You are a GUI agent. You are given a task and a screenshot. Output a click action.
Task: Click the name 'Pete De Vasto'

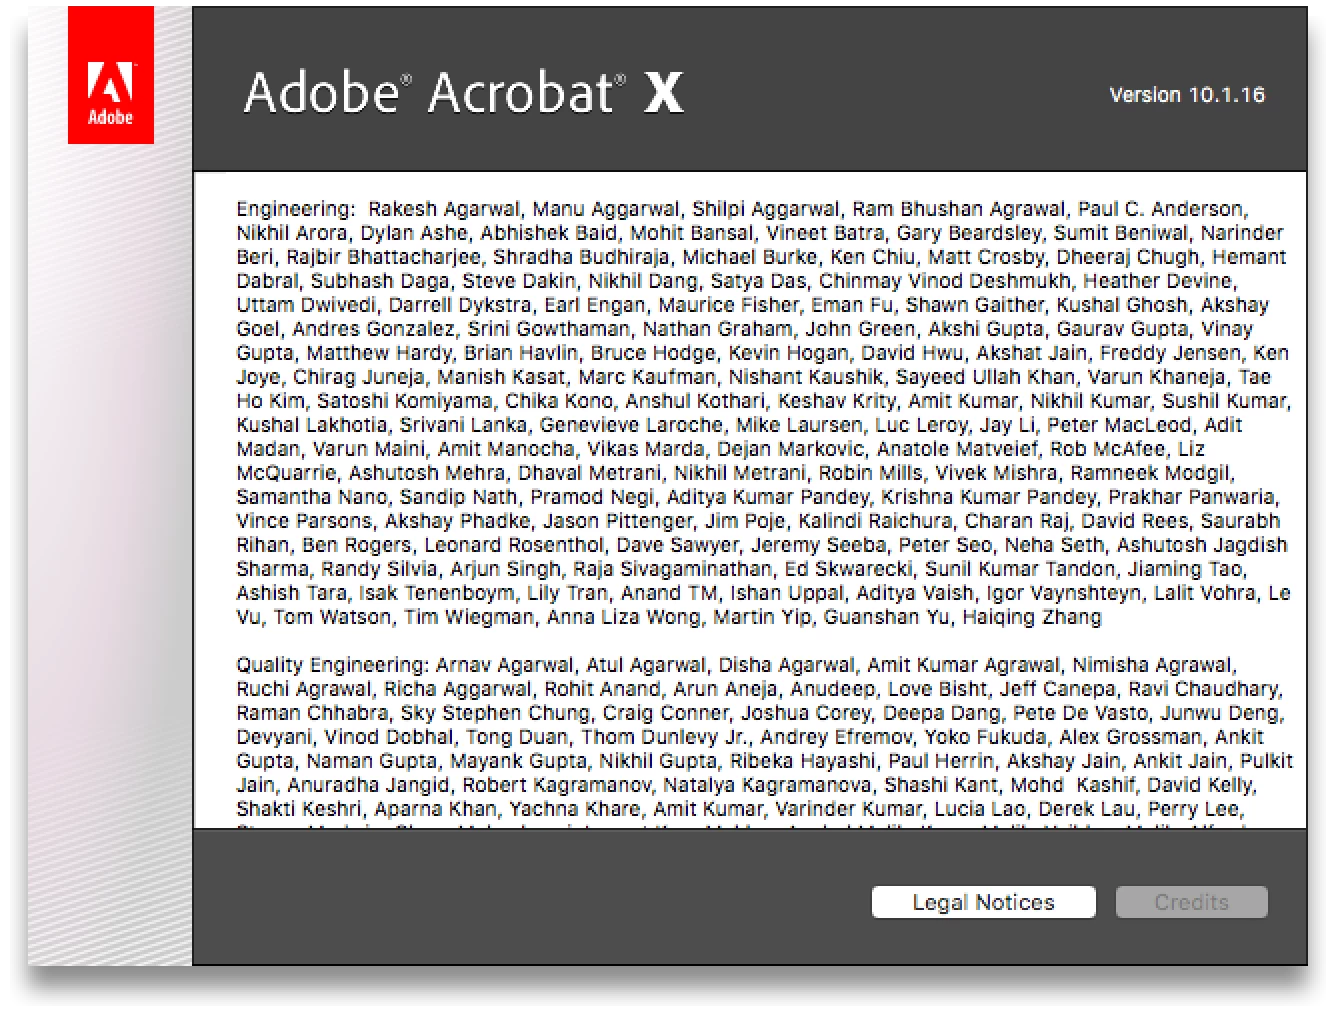pos(1079,713)
